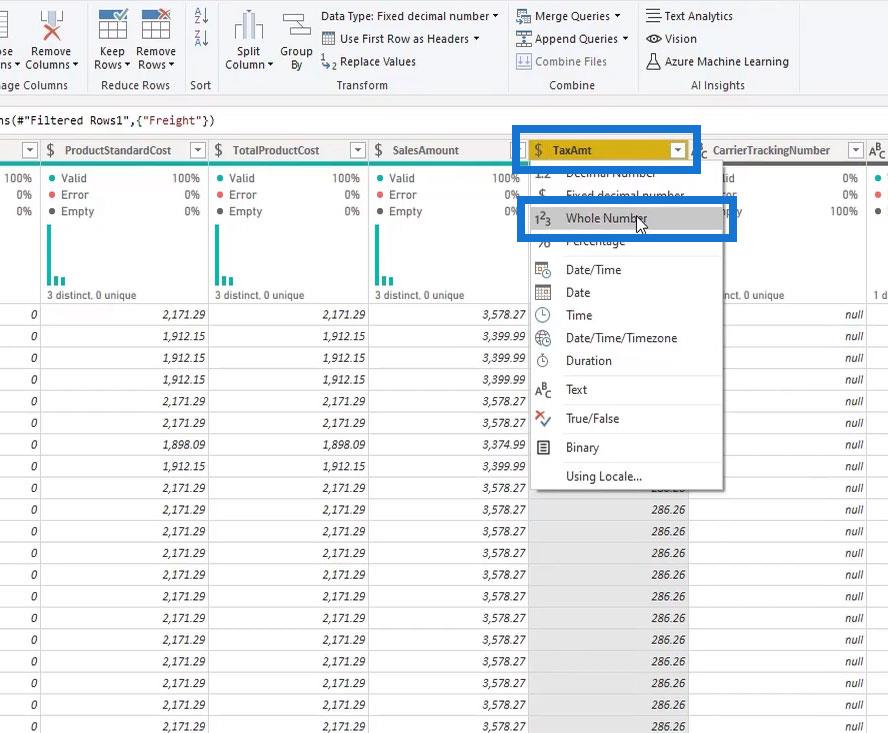Click the Merge Queries icon

(x=523, y=16)
